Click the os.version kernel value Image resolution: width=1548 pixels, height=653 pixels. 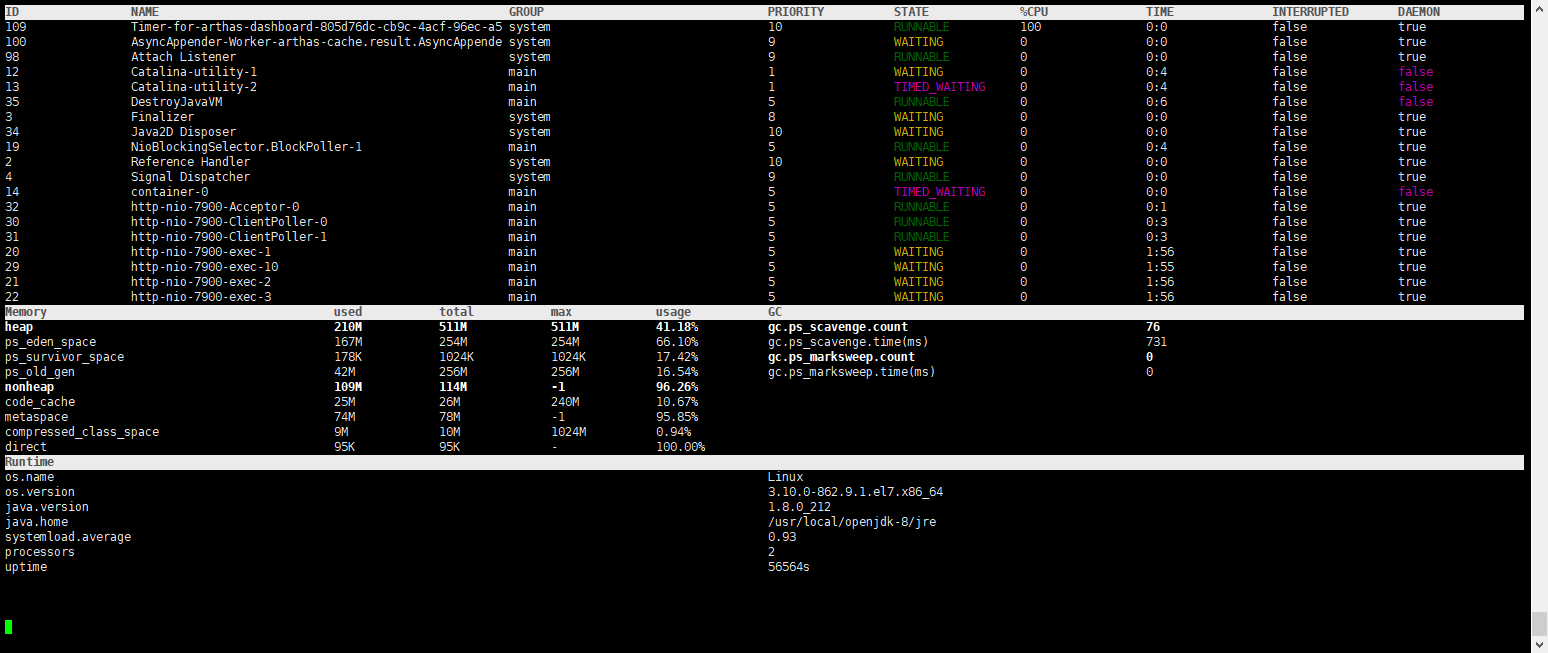pos(855,492)
